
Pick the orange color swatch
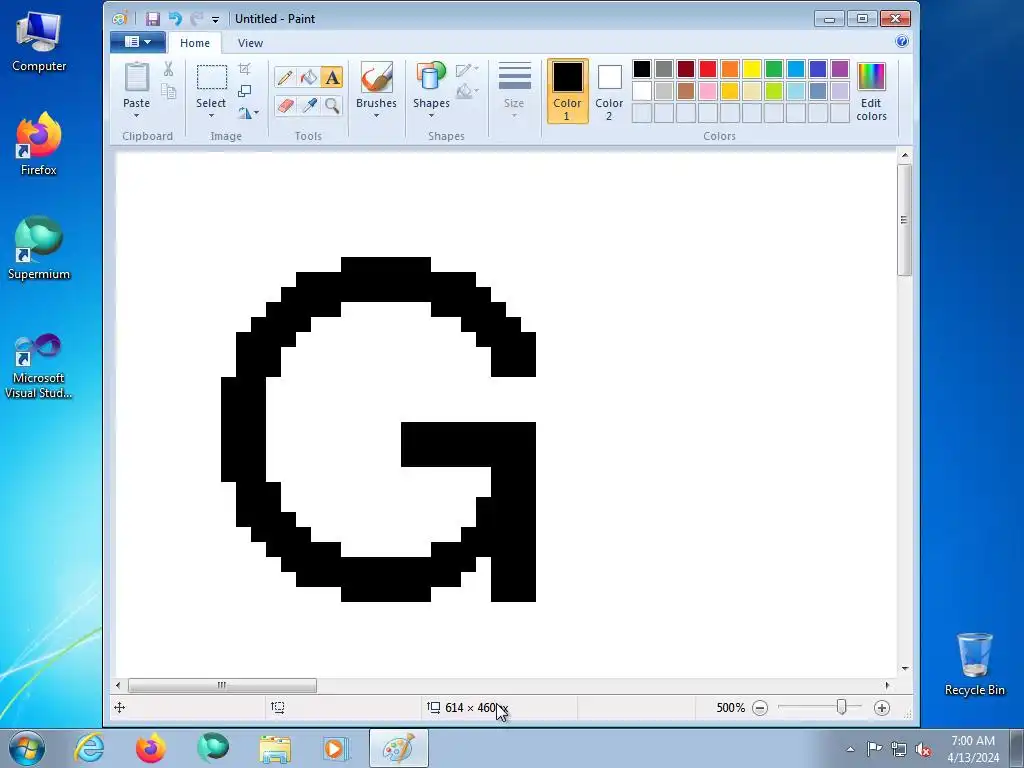point(730,69)
